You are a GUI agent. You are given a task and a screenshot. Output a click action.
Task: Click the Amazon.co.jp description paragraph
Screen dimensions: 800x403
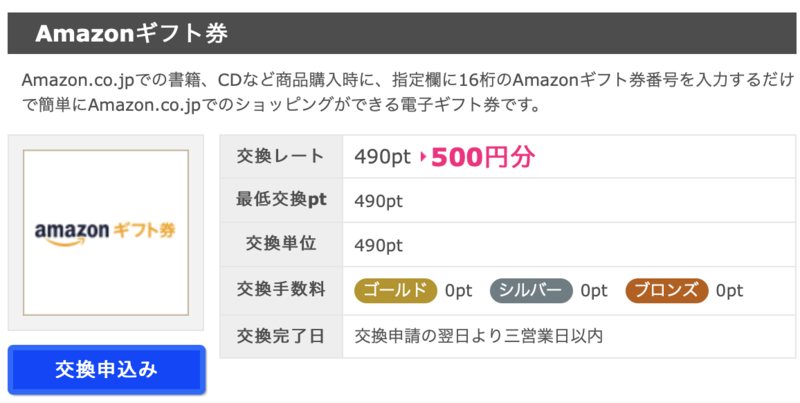click(408, 93)
